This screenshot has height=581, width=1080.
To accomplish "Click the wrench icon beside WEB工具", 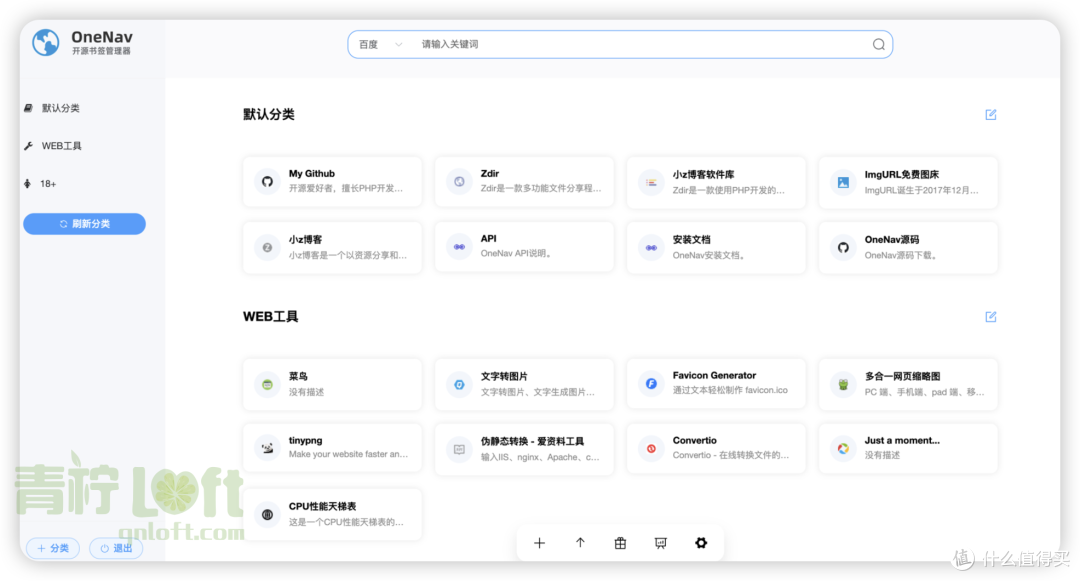I will 28,146.
